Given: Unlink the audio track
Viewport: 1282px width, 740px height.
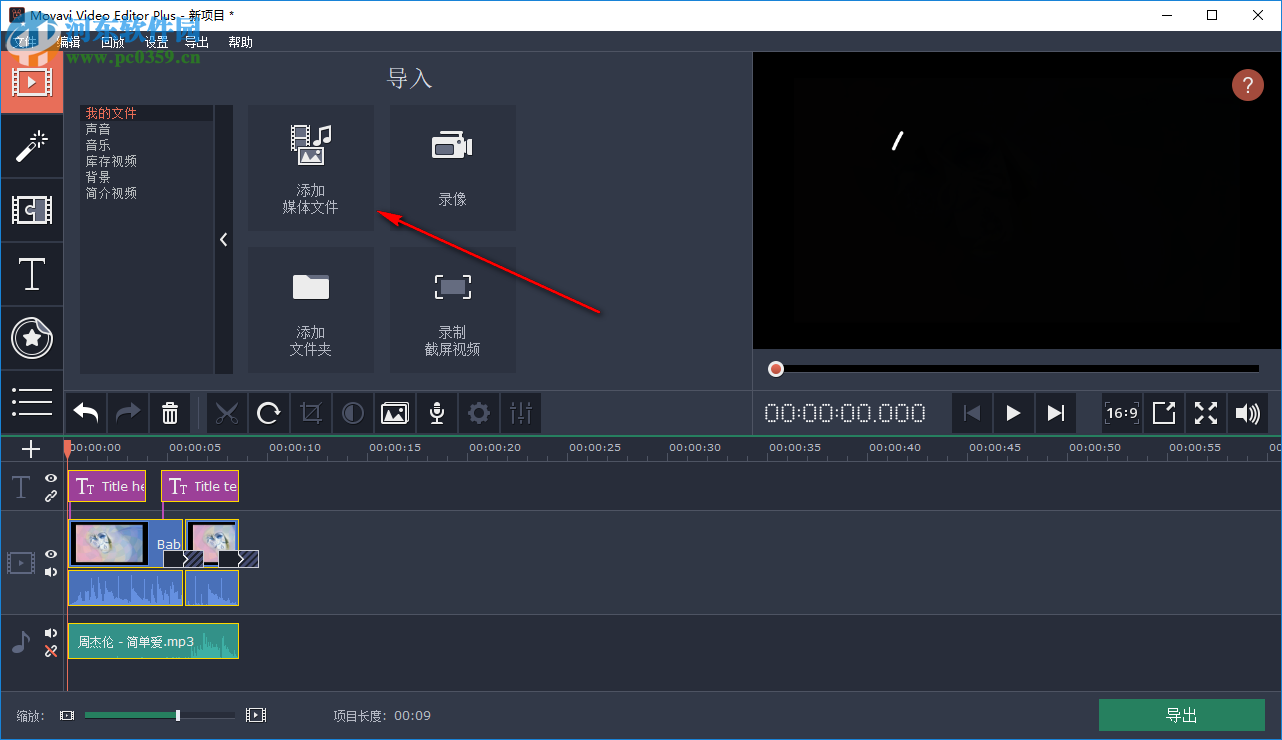Looking at the screenshot, I should 50,651.
